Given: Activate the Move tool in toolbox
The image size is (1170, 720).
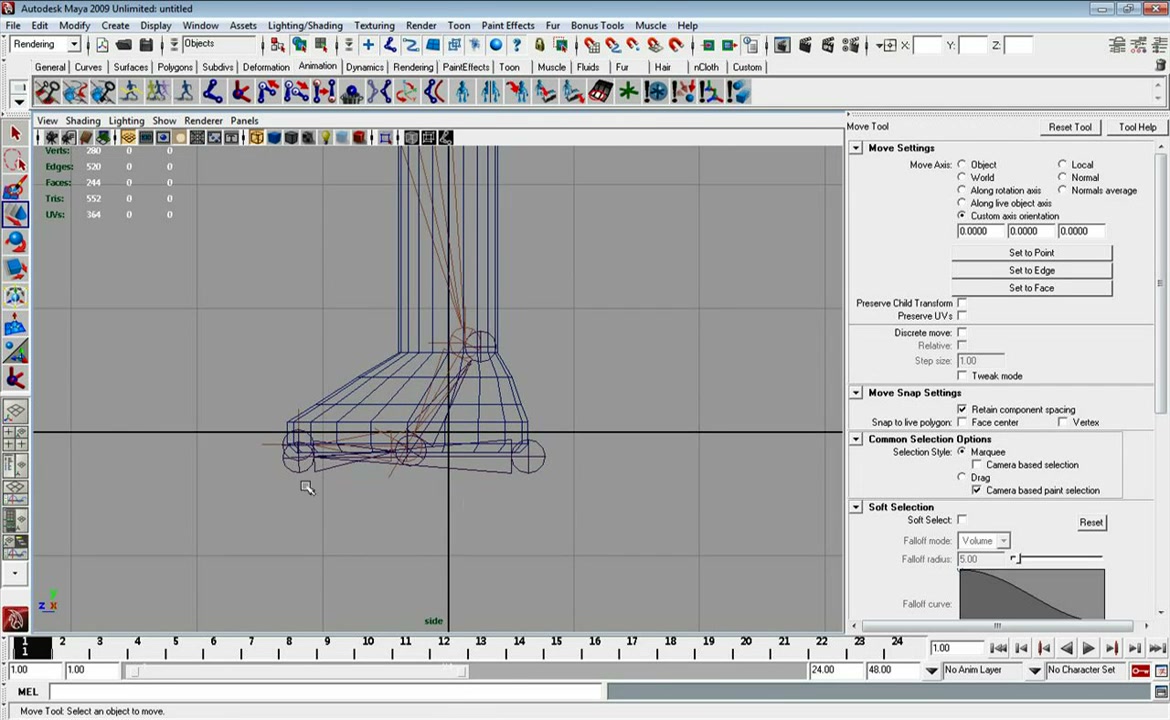Looking at the screenshot, I should click(x=15, y=214).
